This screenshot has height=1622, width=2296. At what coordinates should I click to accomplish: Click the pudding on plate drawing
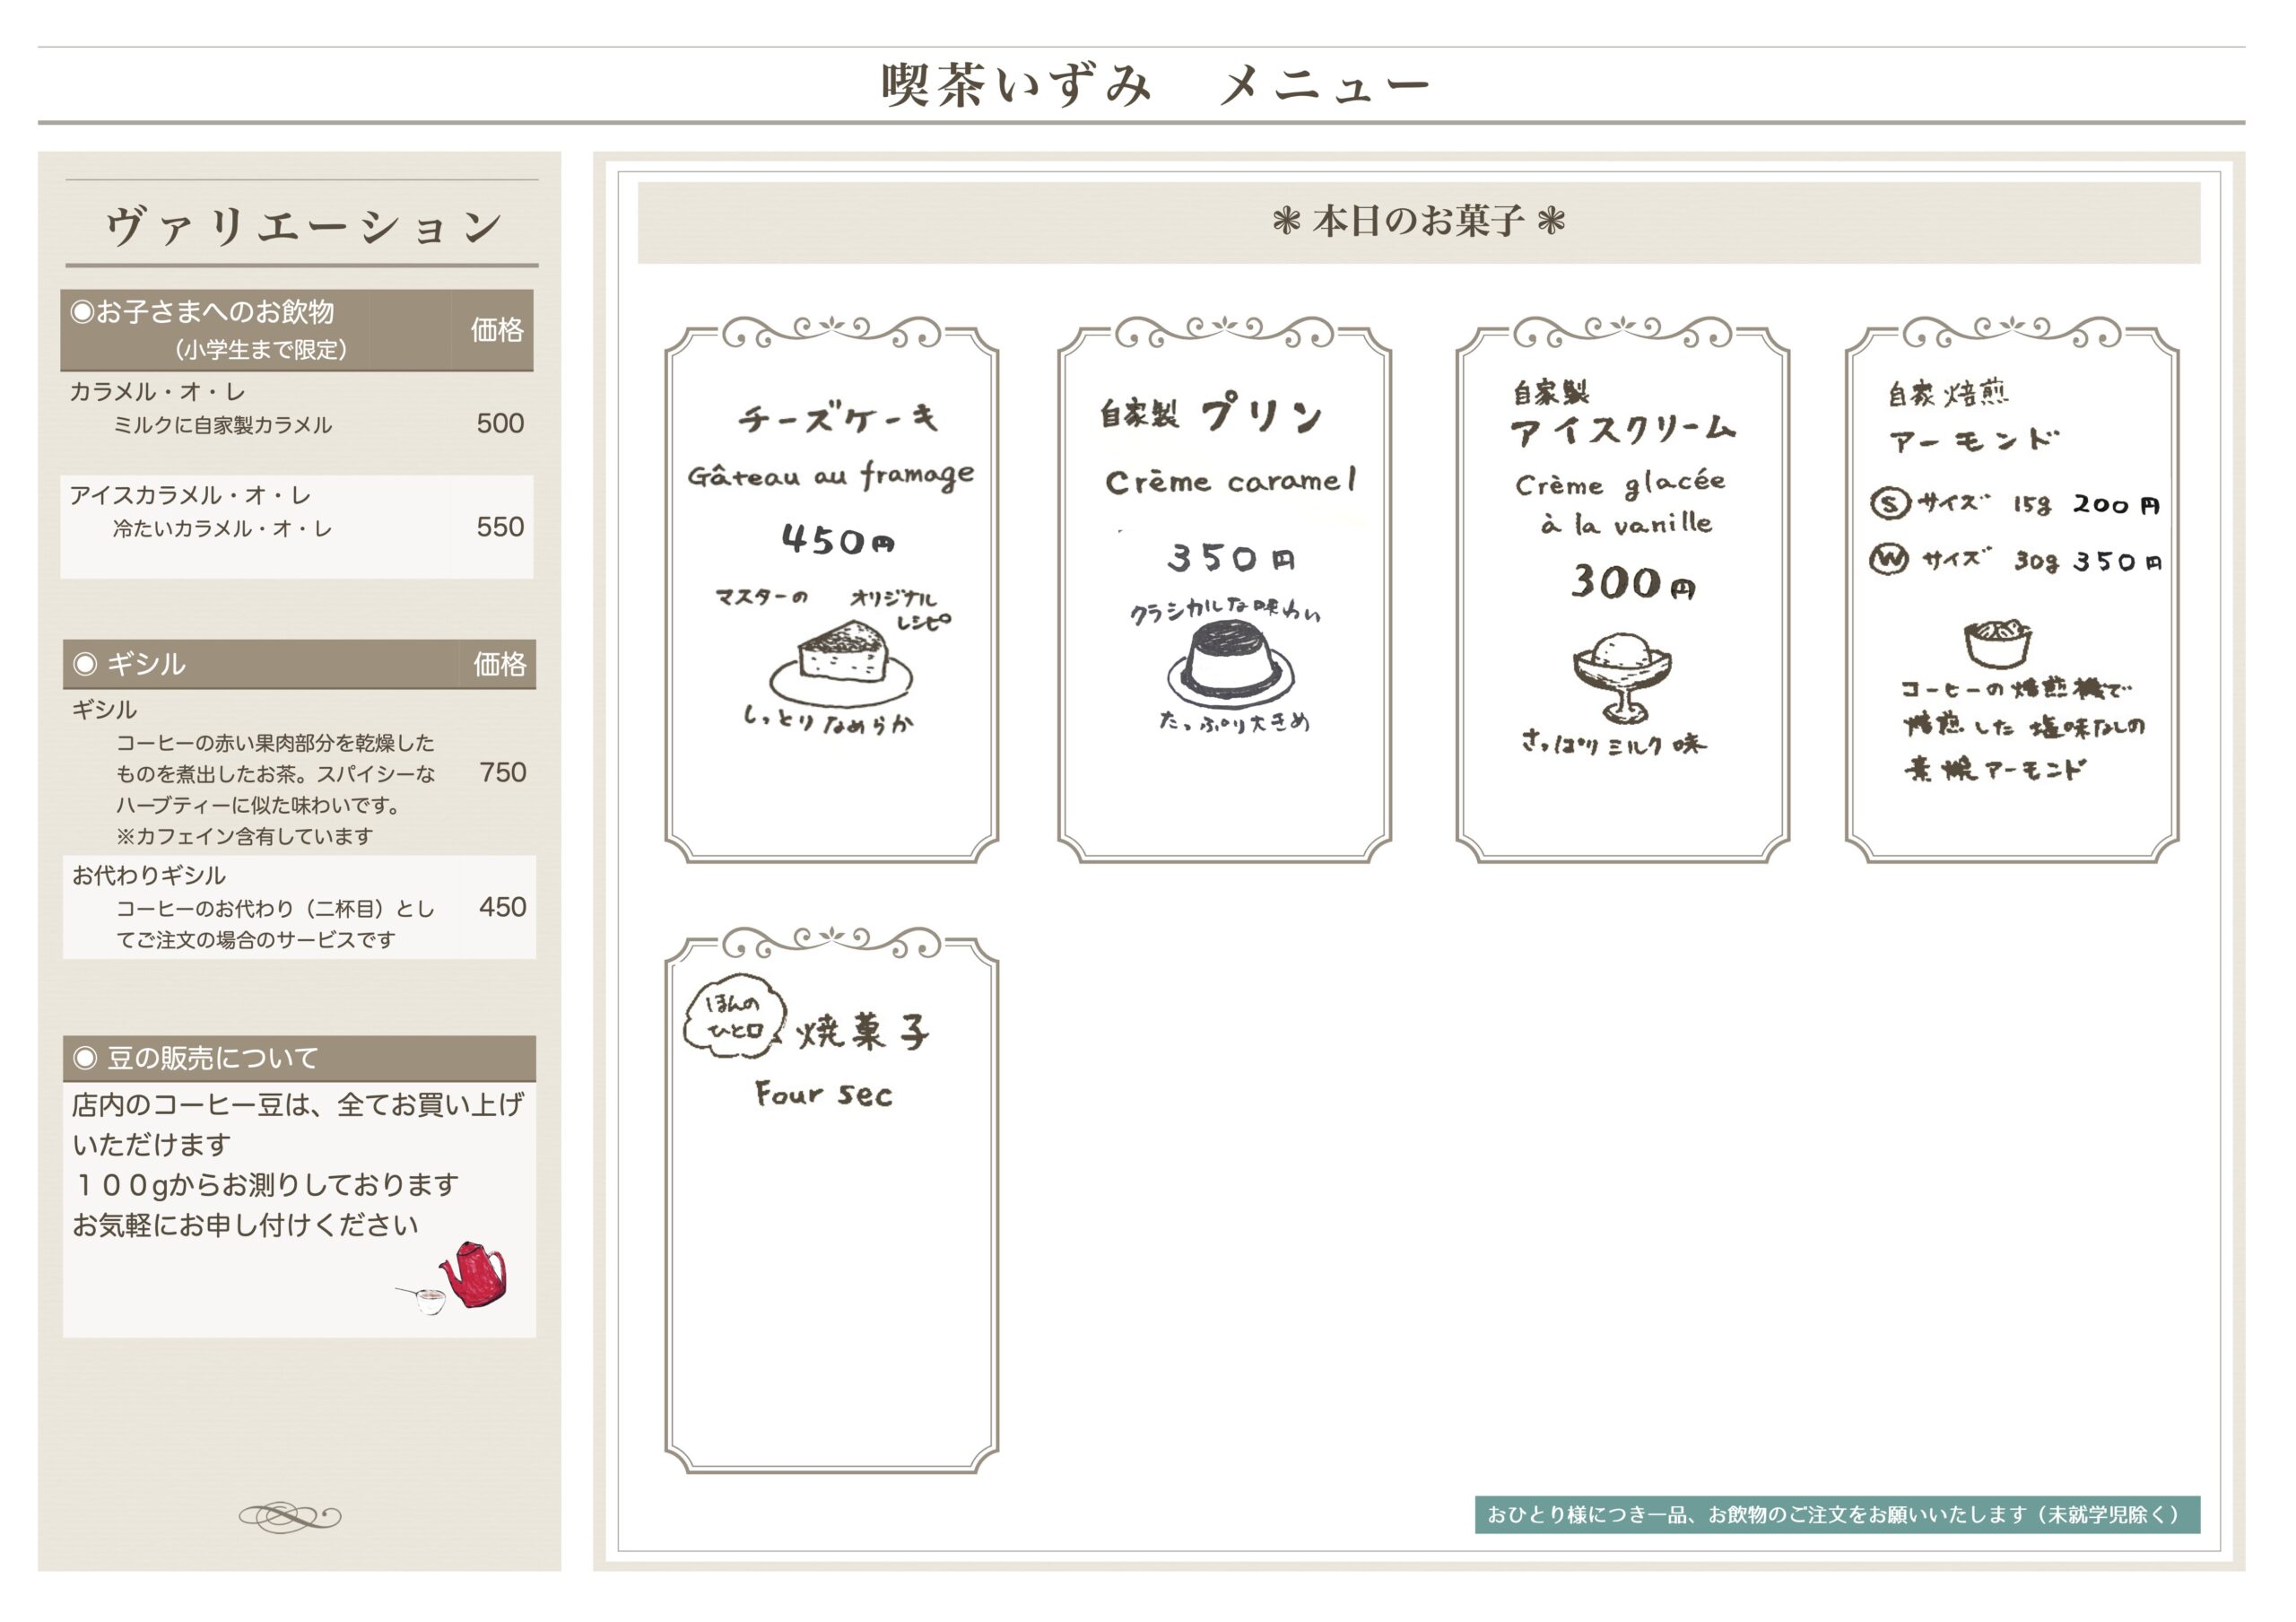click(x=1231, y=661)
